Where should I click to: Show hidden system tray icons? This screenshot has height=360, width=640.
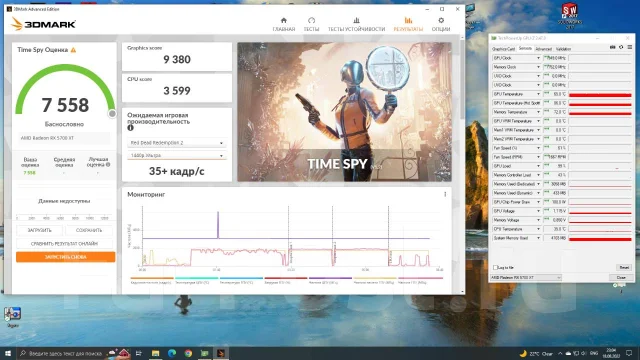560,353
